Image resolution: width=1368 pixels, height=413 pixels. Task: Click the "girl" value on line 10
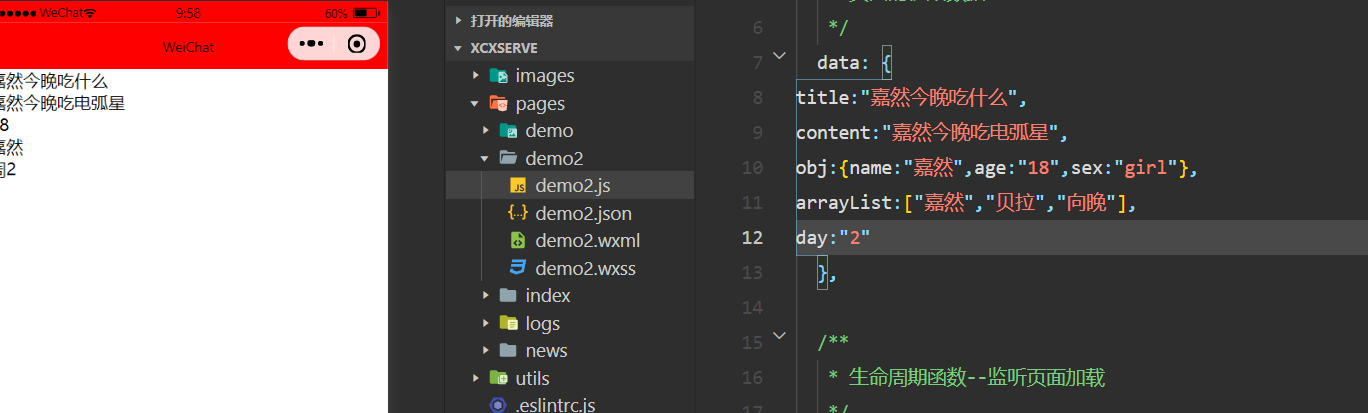tap(1147, 167)
